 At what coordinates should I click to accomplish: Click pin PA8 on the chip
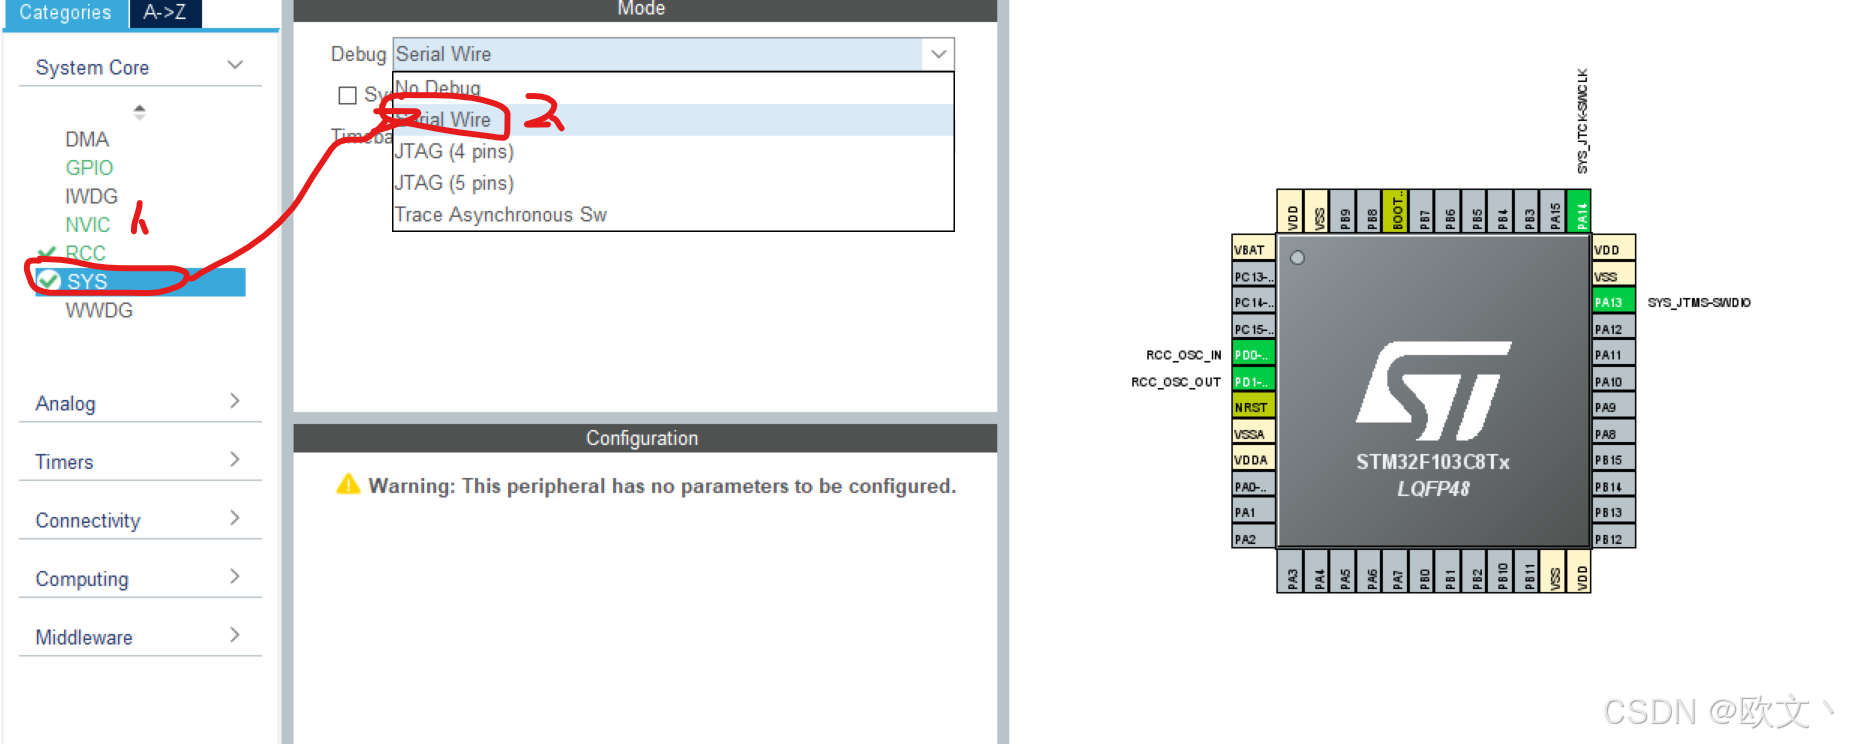[1613, 434]
